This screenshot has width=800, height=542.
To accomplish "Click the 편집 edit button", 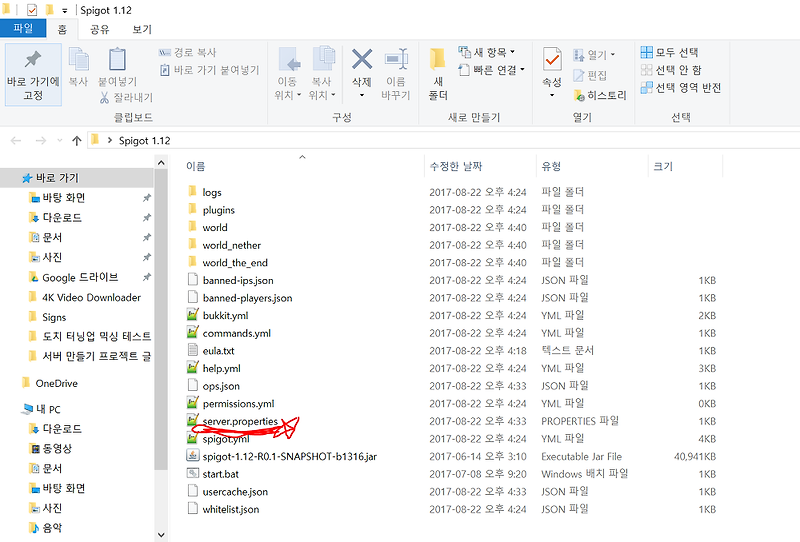I will 590,76.
